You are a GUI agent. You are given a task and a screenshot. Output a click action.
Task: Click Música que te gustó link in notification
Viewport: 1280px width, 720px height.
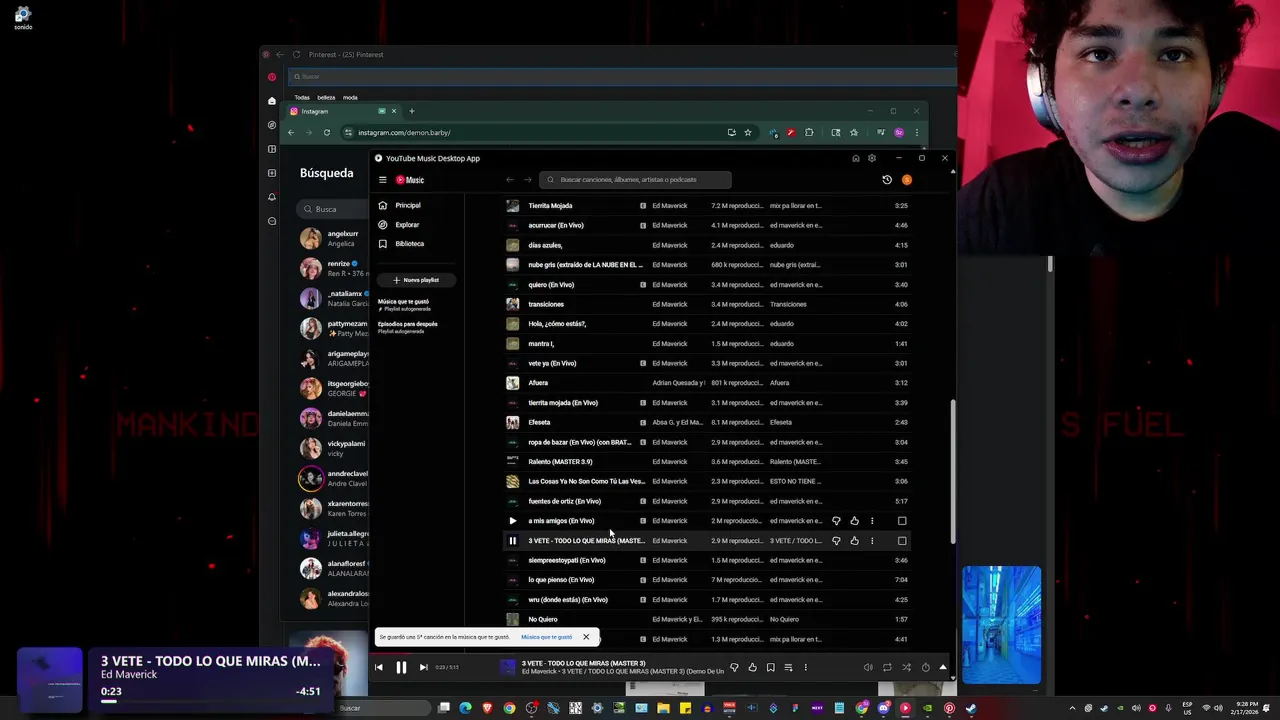pos(546,637)
